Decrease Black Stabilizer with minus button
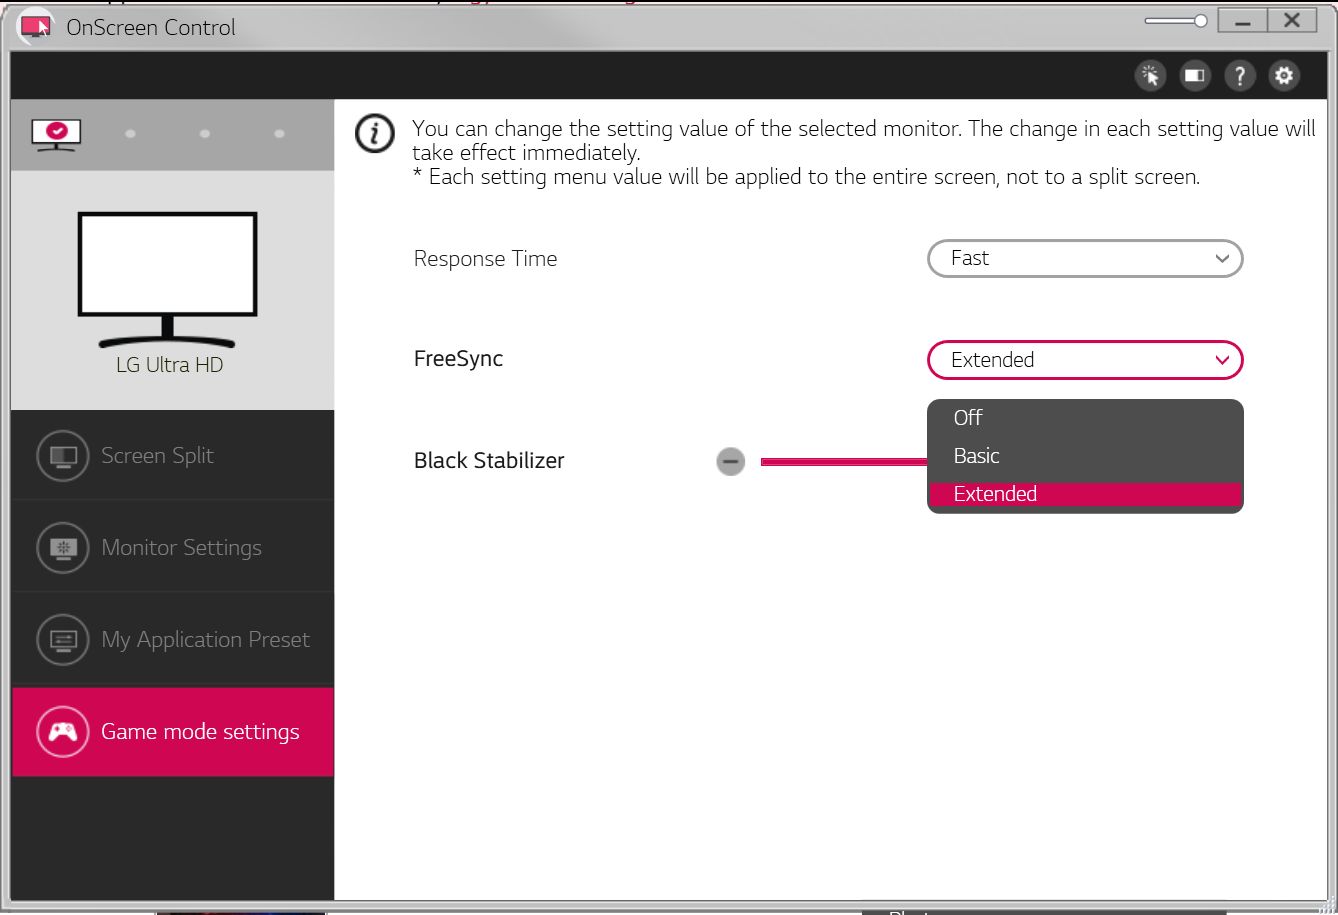 point(731,461)
